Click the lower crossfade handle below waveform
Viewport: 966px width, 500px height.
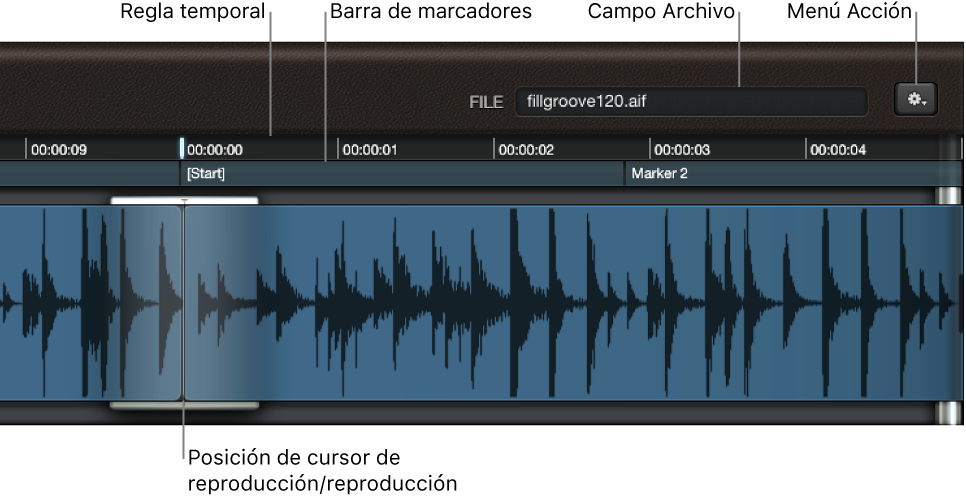tap(184, 405)
